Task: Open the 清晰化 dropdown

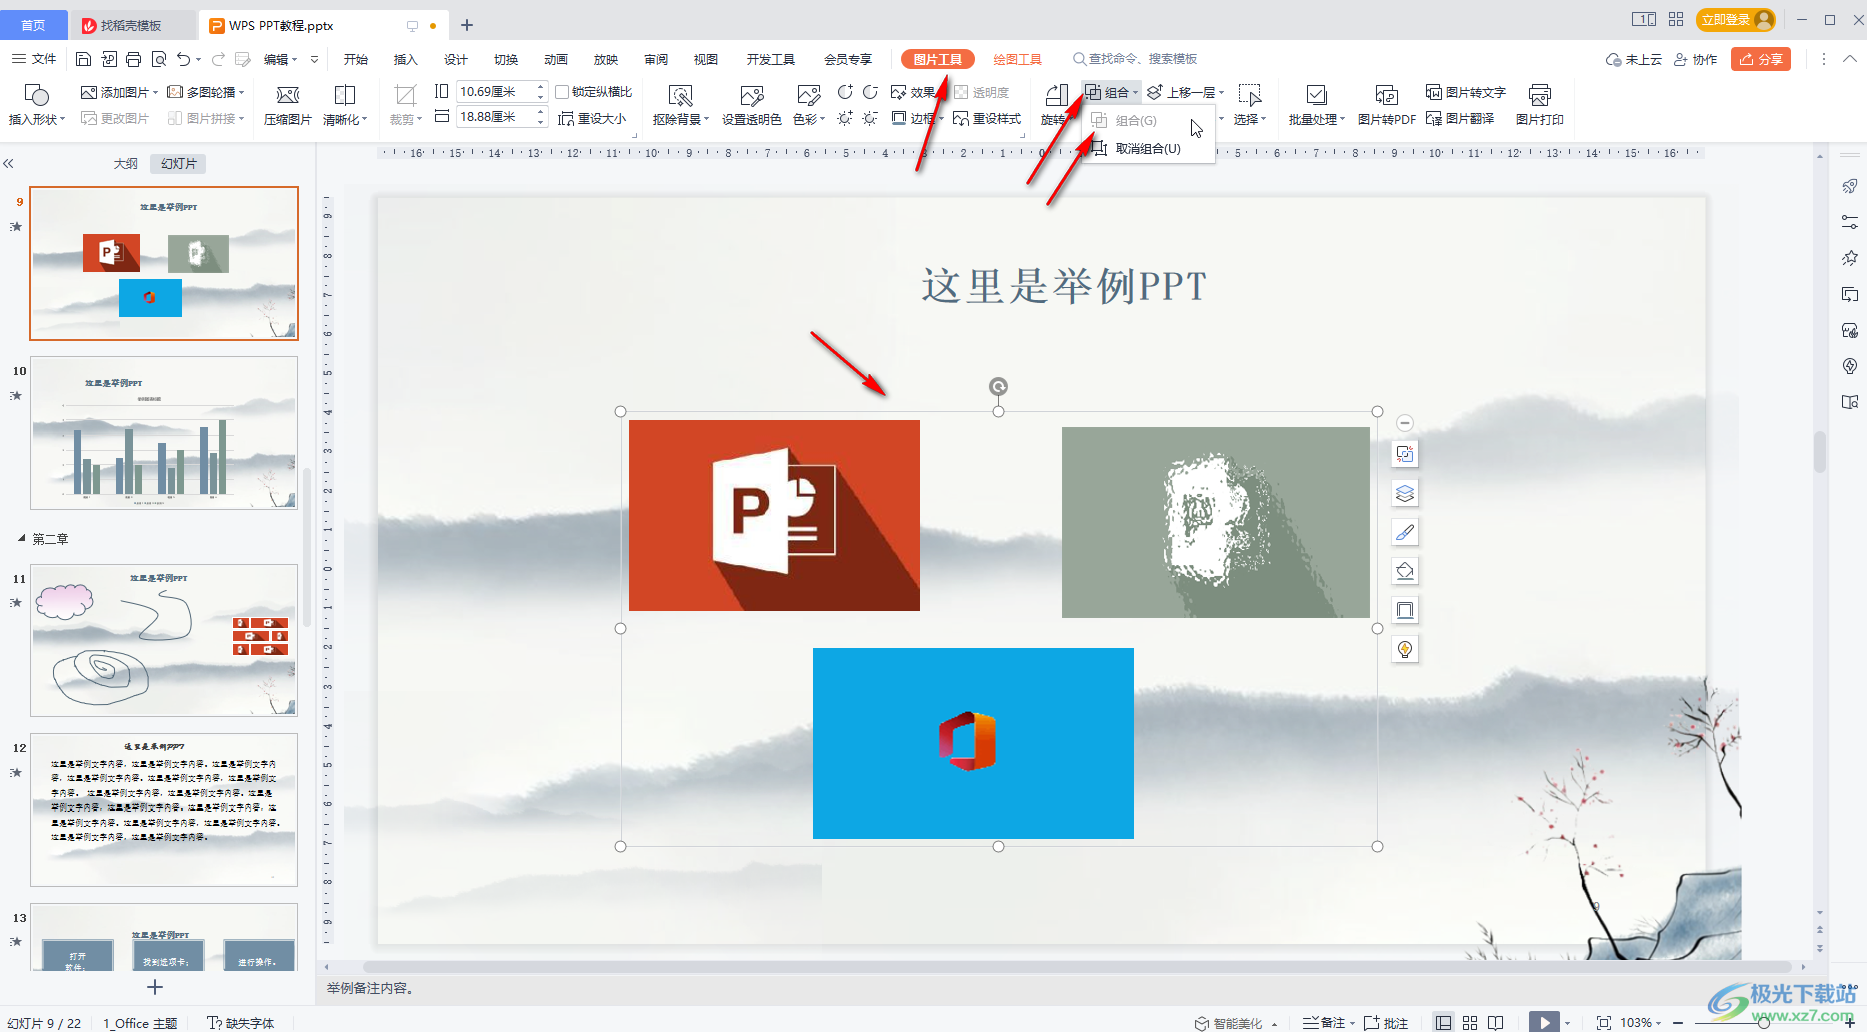Action: [x=345, y=118]
